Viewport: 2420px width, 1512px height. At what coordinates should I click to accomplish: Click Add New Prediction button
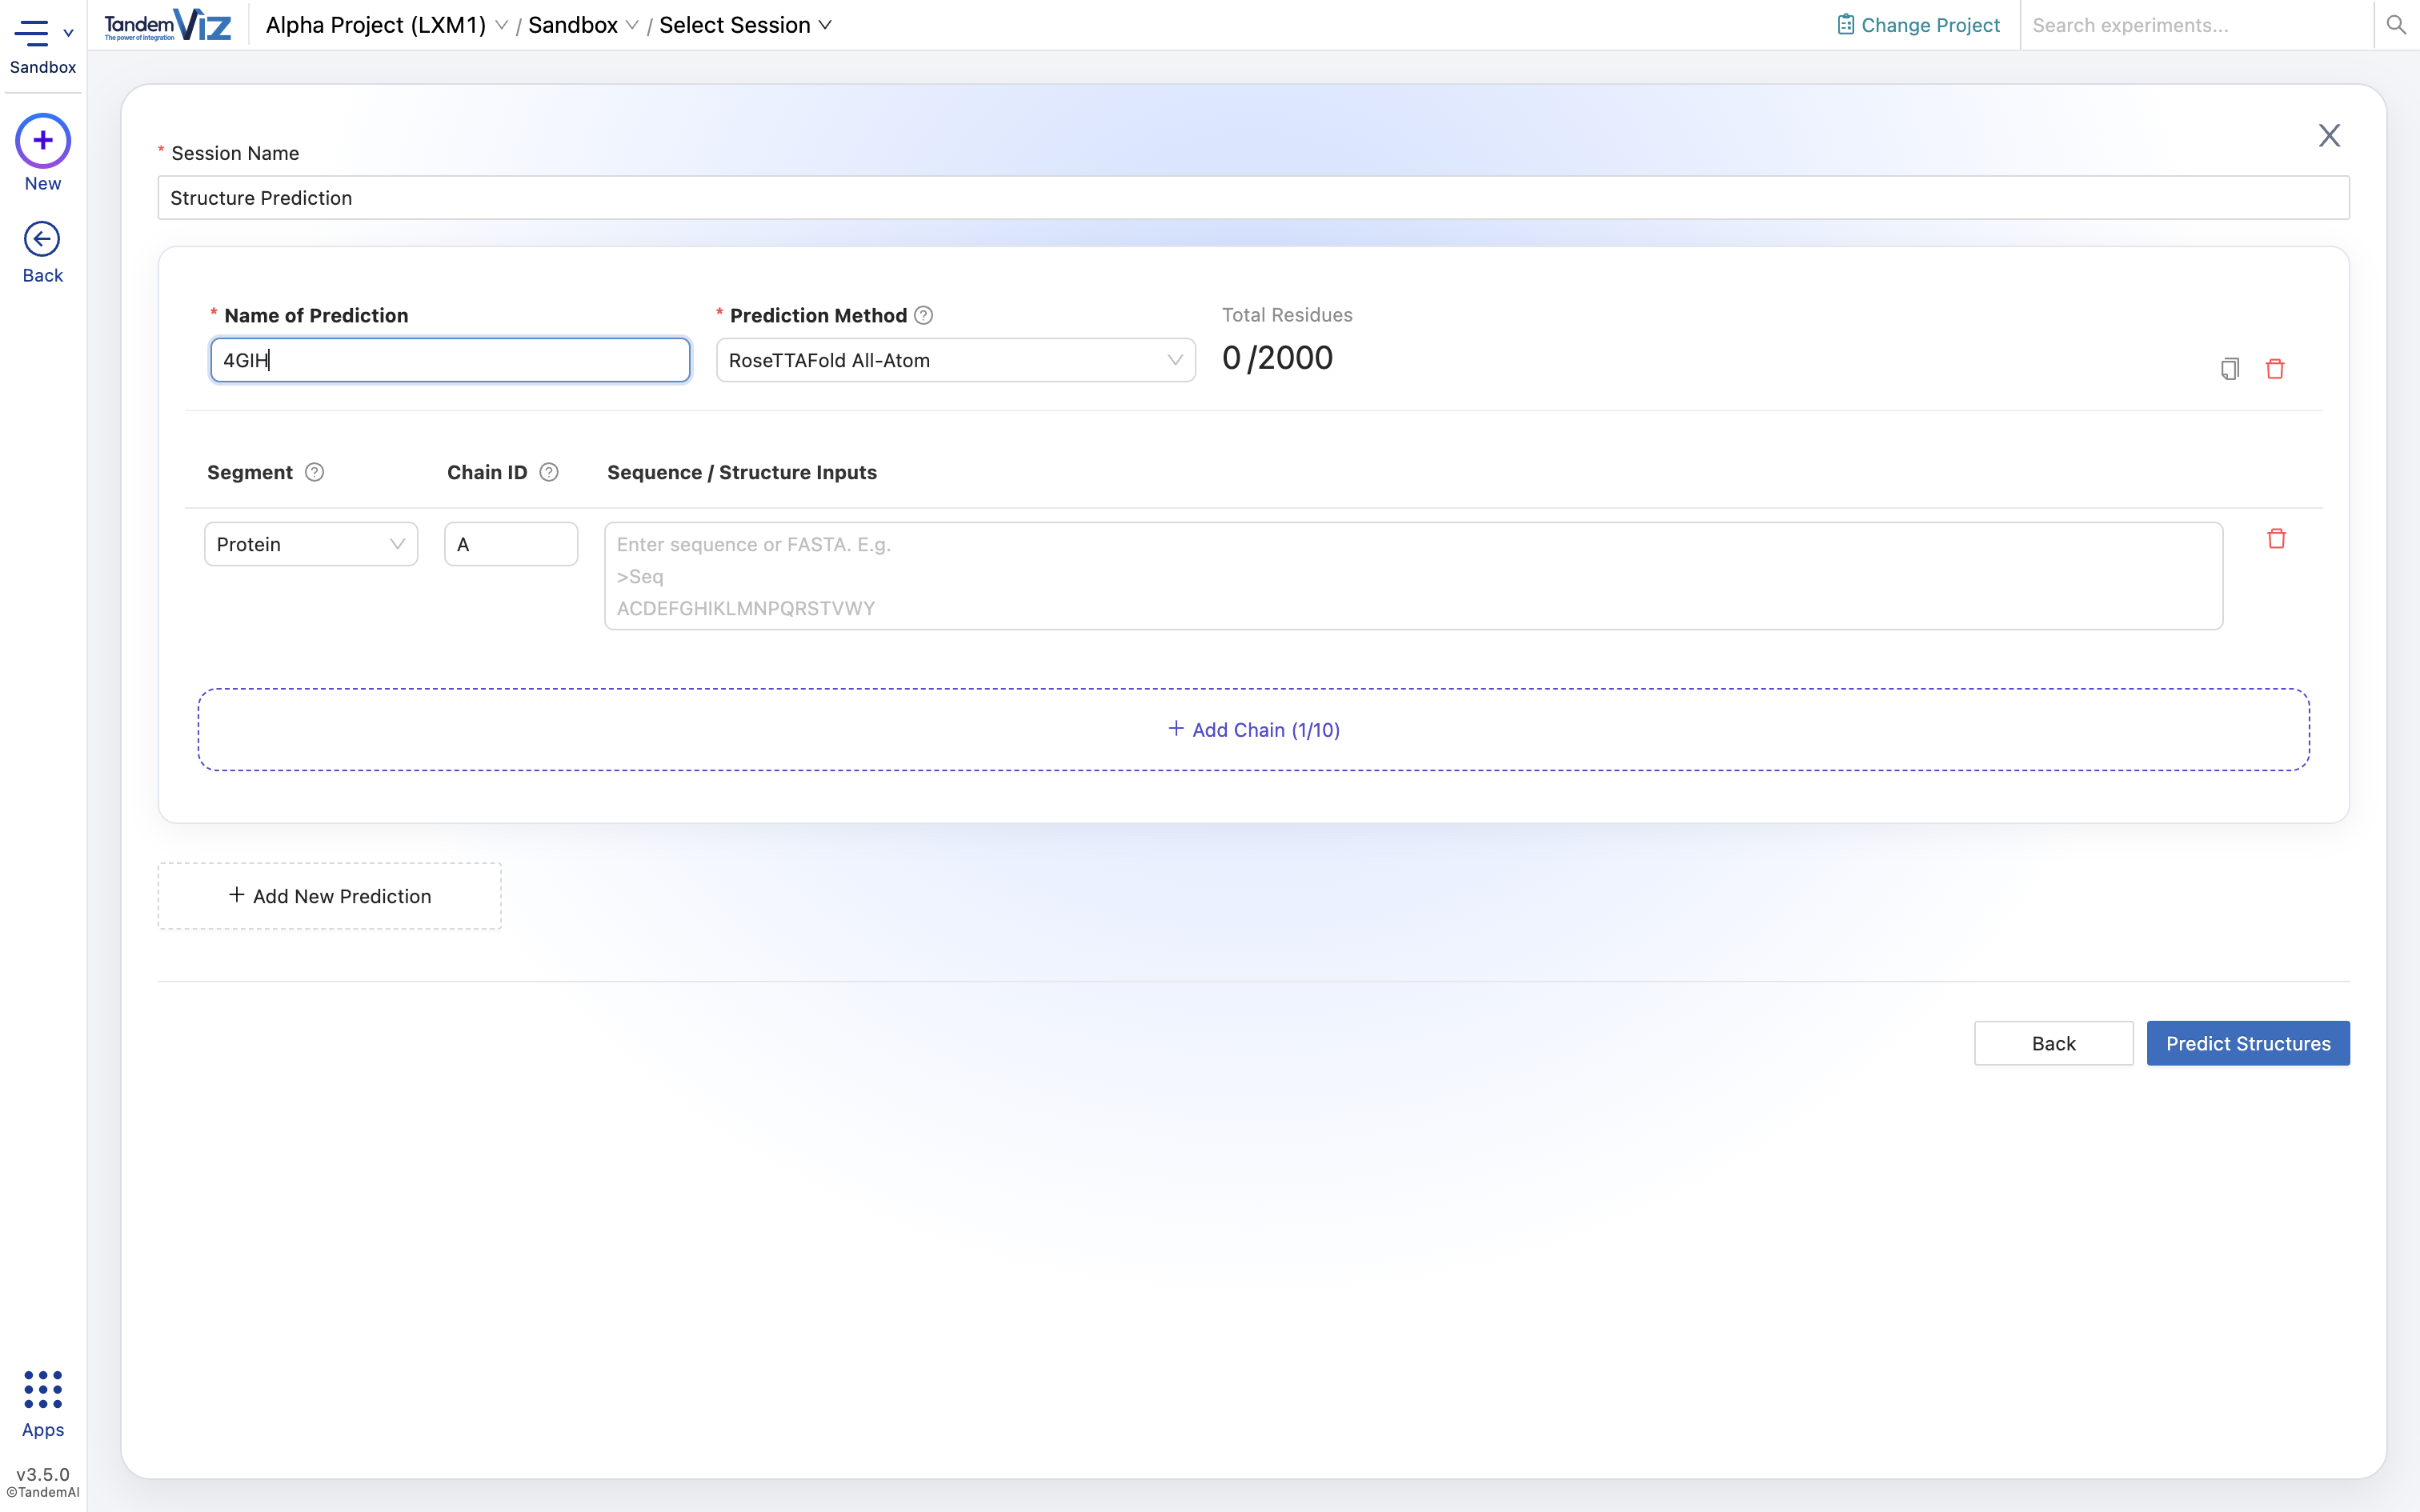329,896
